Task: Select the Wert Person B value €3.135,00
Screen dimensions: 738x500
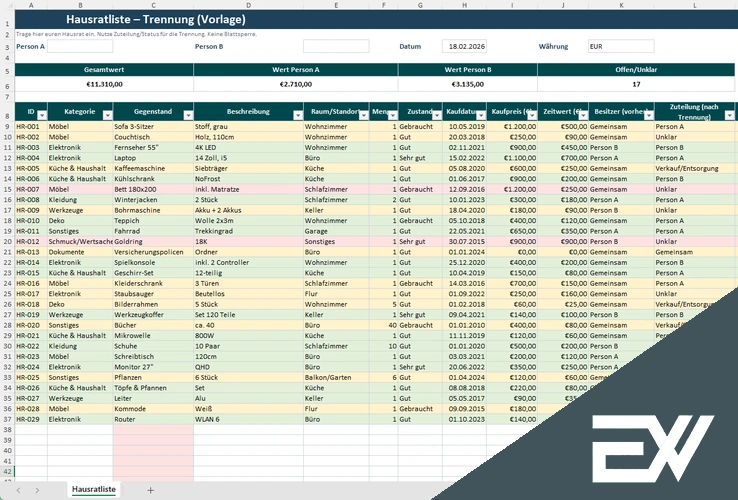Action: pos(468,84)
